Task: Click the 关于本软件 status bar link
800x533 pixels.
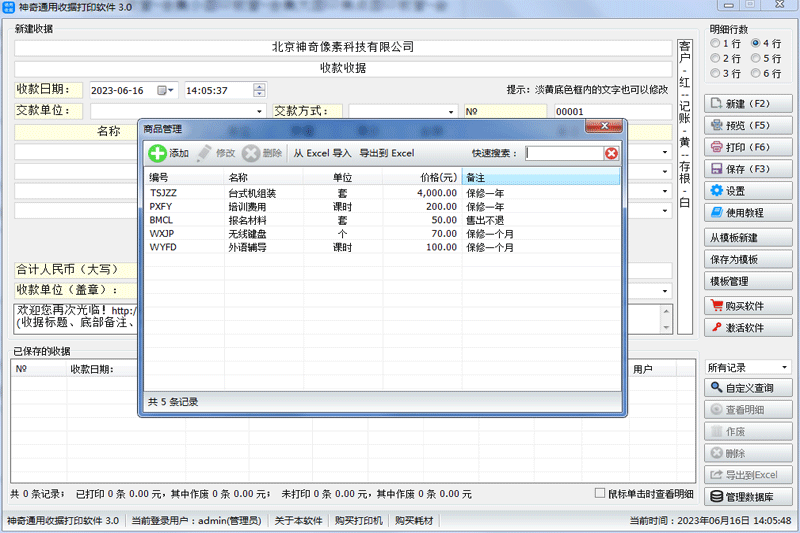Action: (x=299, y=520)
